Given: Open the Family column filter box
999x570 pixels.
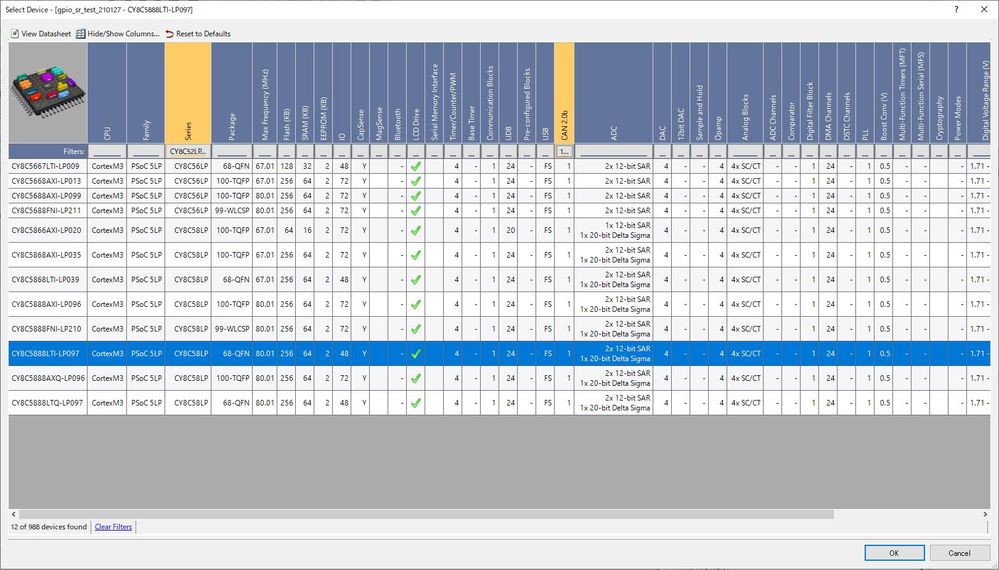Looking at the screenshot, I should [145, 151].
